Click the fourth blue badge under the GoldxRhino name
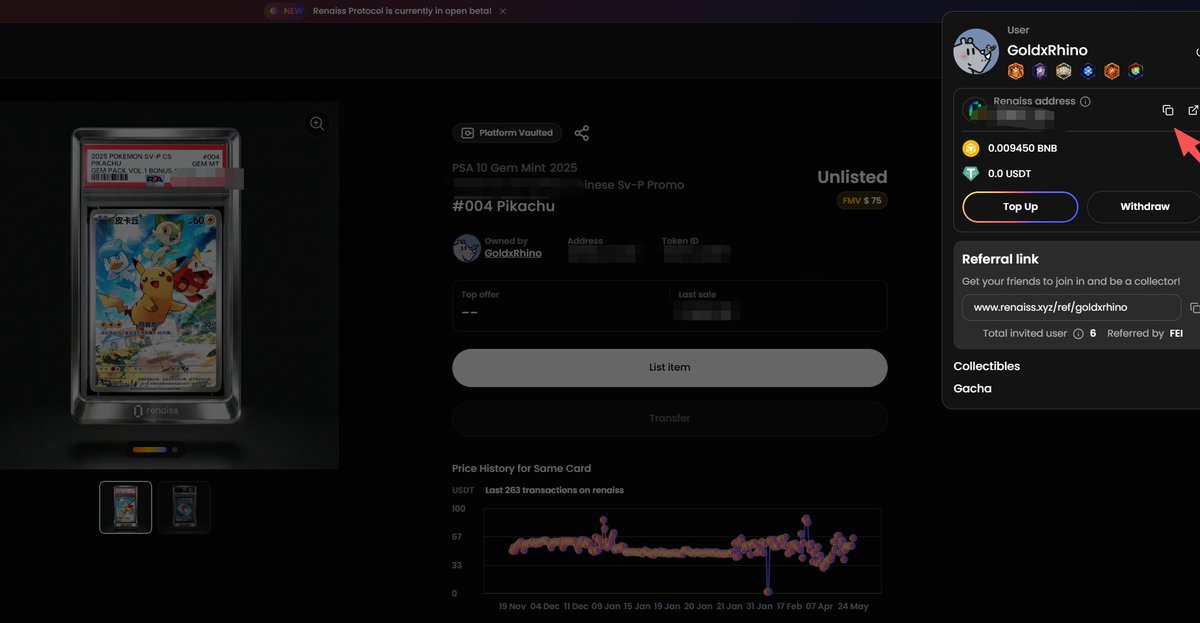 tap(1088, 71)
